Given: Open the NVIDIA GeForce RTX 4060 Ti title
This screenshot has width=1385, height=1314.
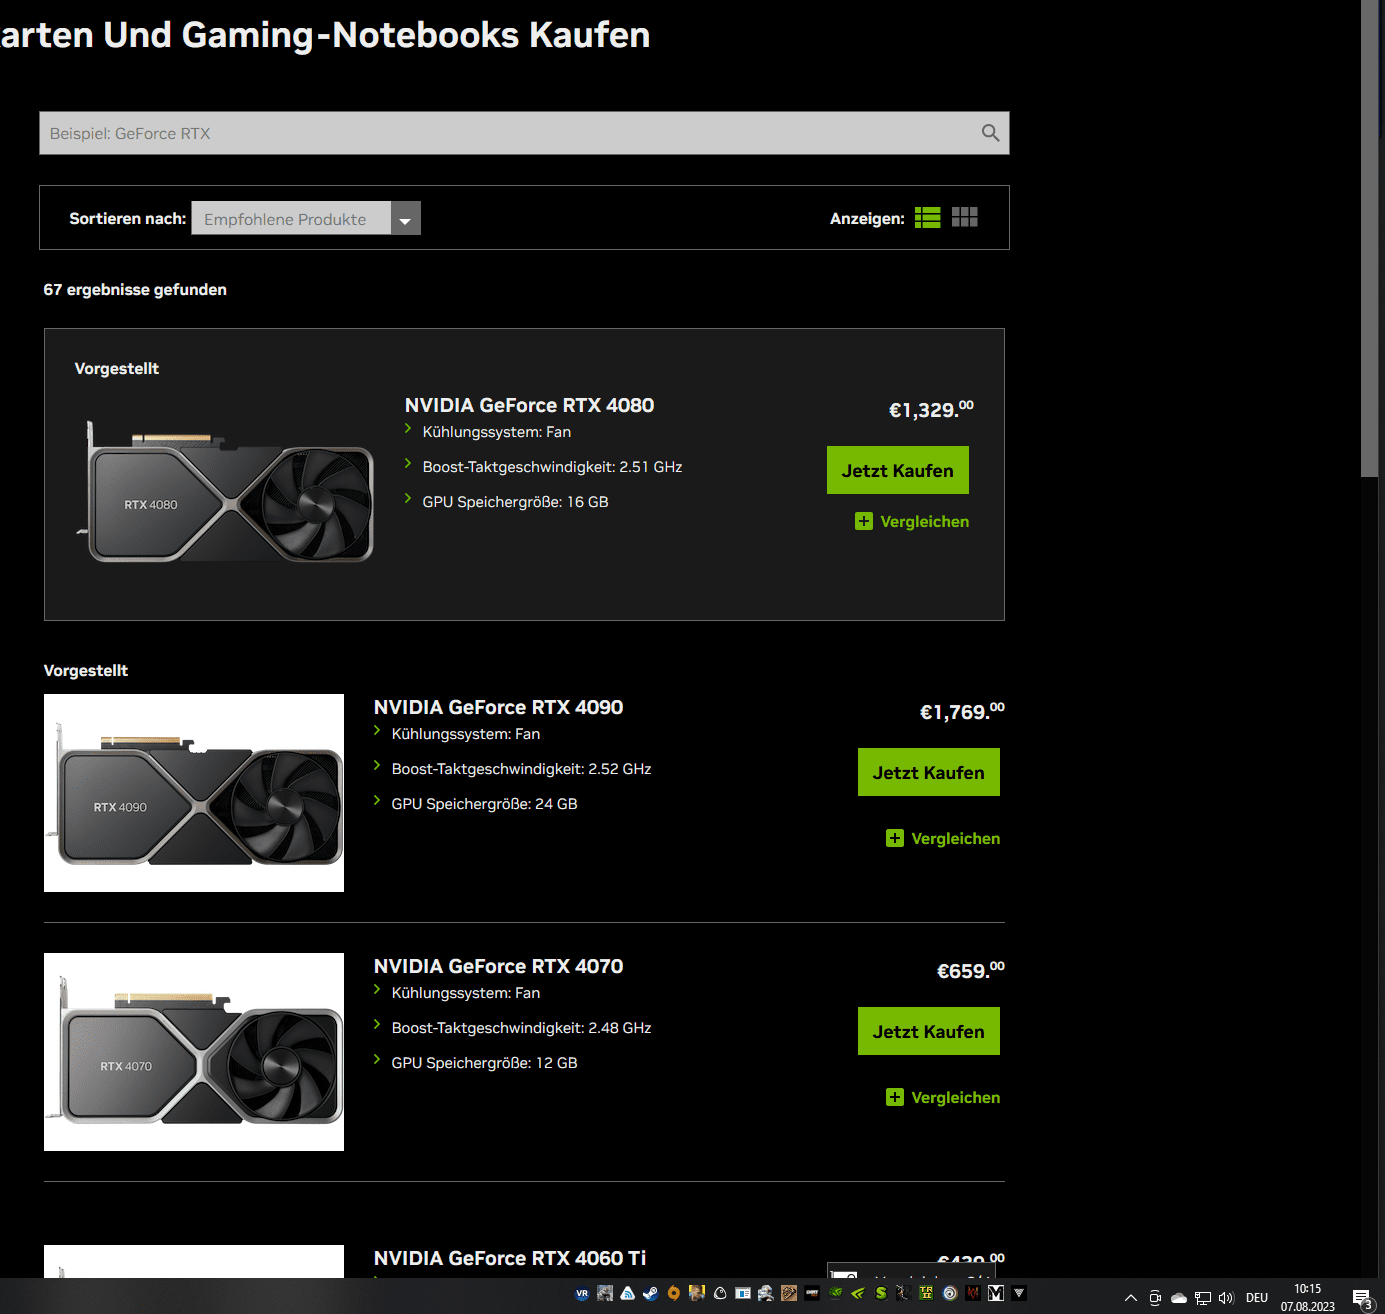Looking at the screenshot, I should (510, 1258).
